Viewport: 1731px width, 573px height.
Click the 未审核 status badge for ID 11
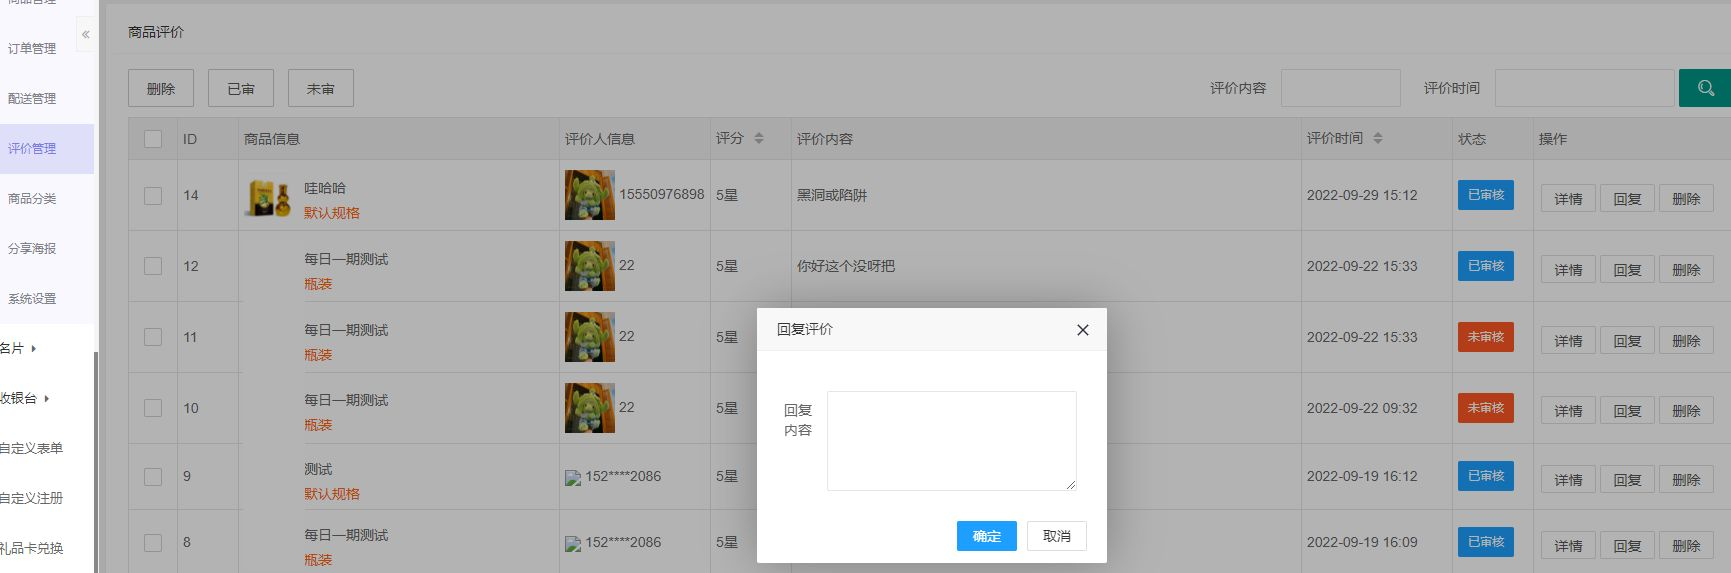pos(1485,337)
